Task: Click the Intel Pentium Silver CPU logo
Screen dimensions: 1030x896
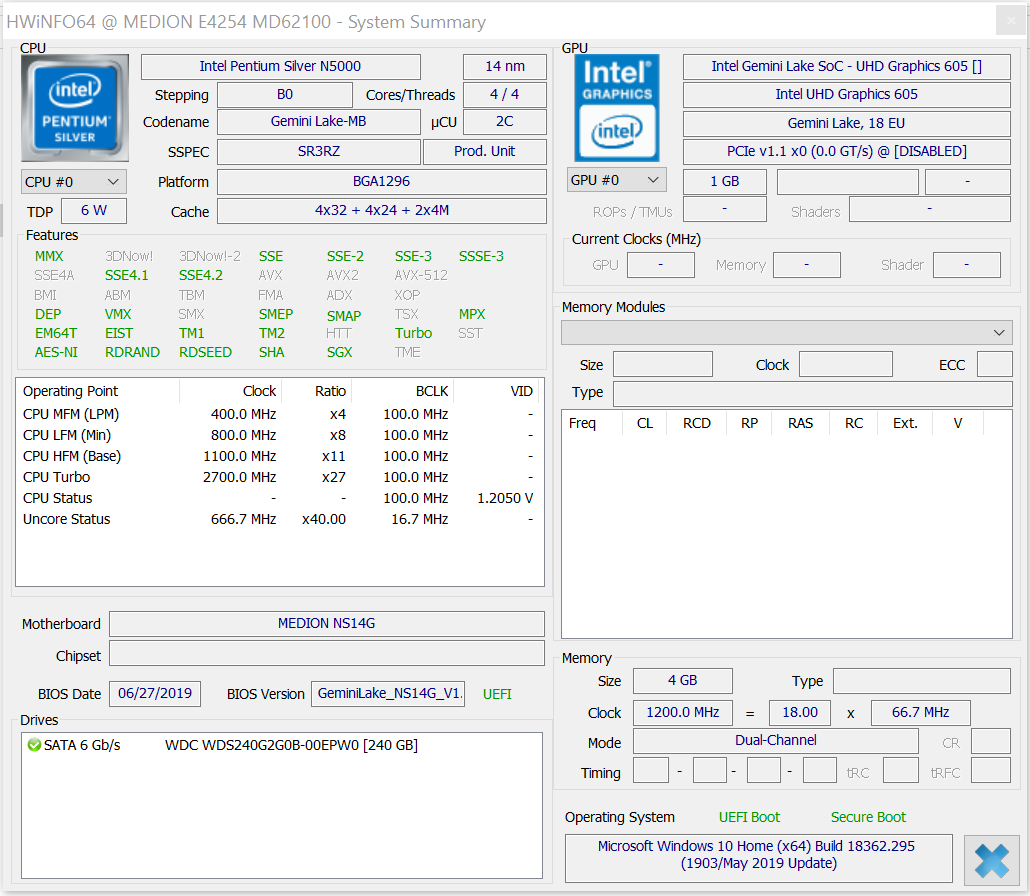Action: [x=75, y=108]
